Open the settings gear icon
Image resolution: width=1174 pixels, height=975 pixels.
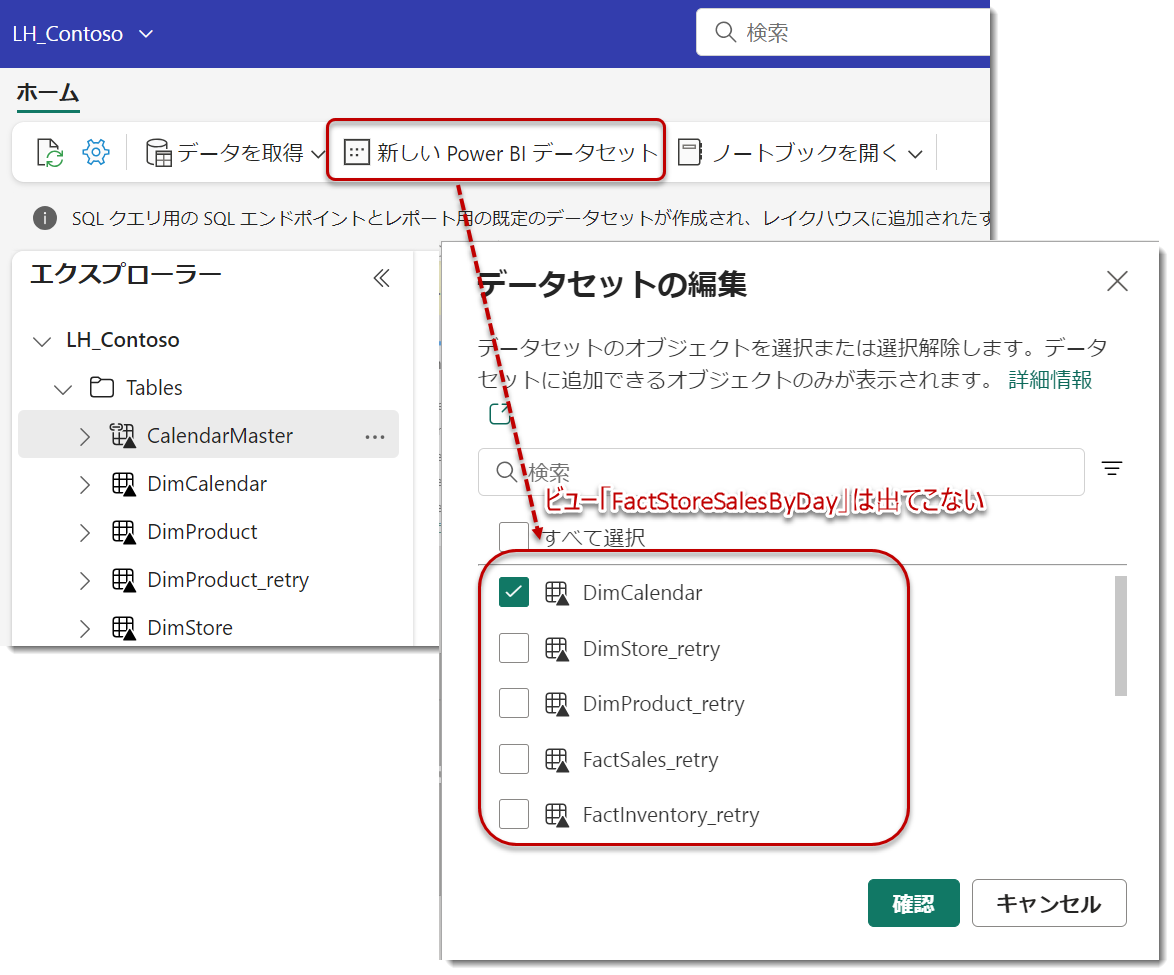[96, 152]
